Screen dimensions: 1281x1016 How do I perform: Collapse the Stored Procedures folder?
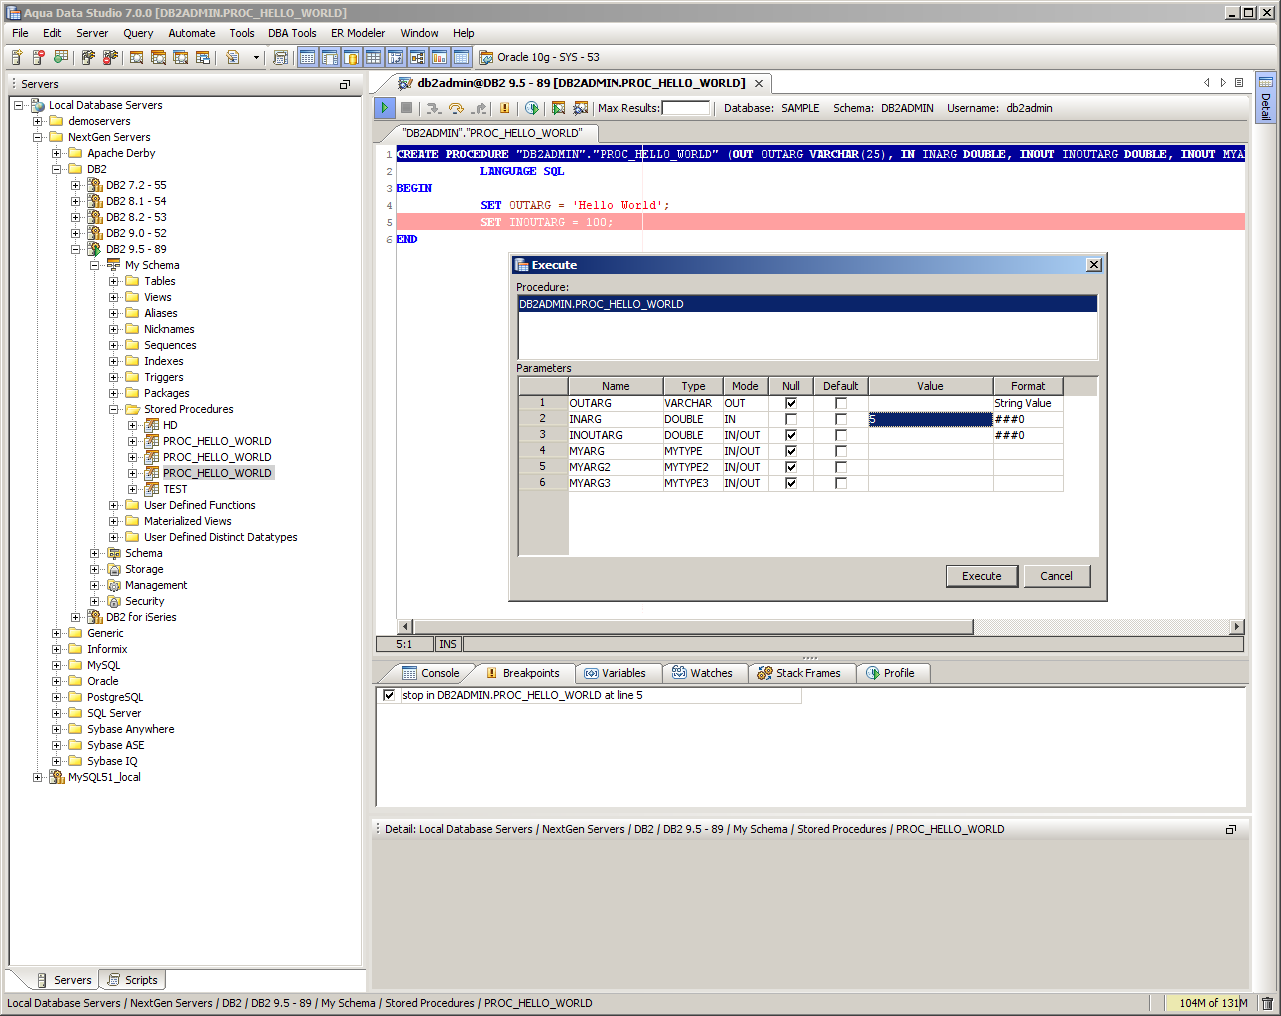[114, 409]
